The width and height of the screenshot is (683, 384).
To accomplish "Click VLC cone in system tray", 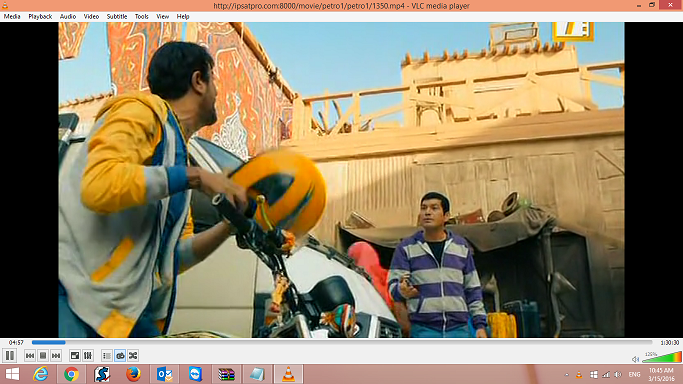I will point(579,374).
